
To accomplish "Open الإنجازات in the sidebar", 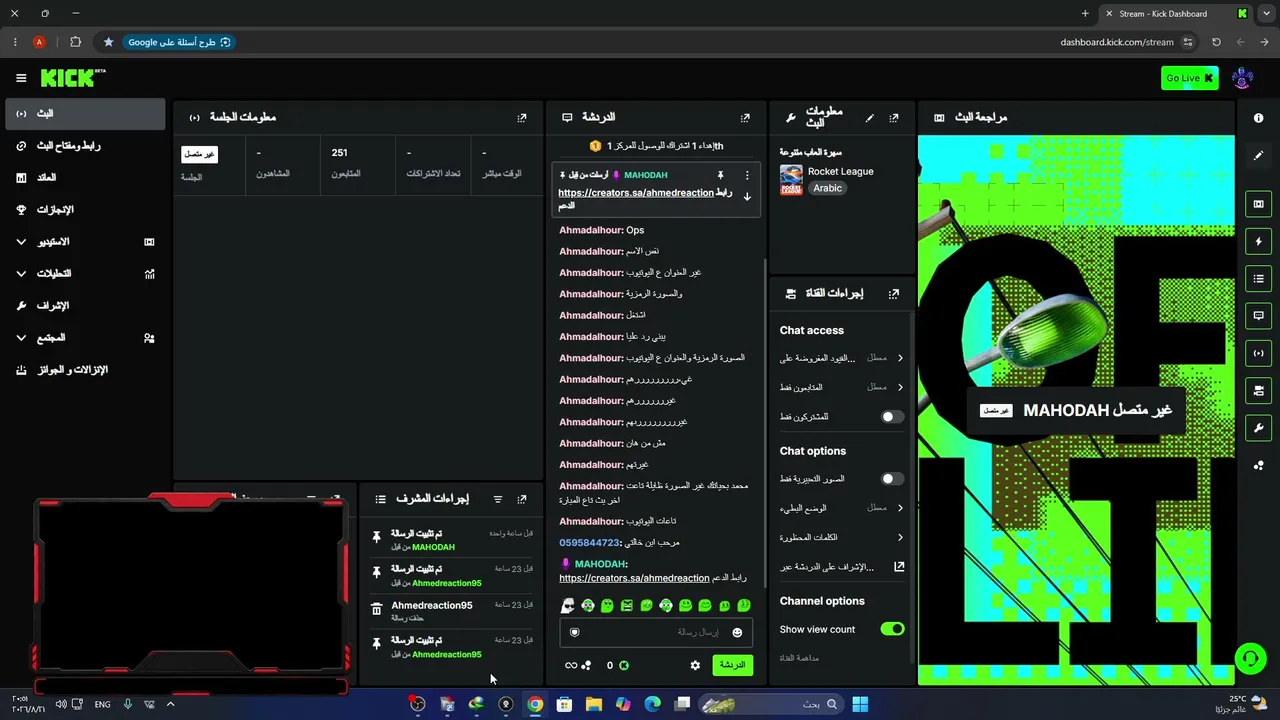I will [85, 210].
